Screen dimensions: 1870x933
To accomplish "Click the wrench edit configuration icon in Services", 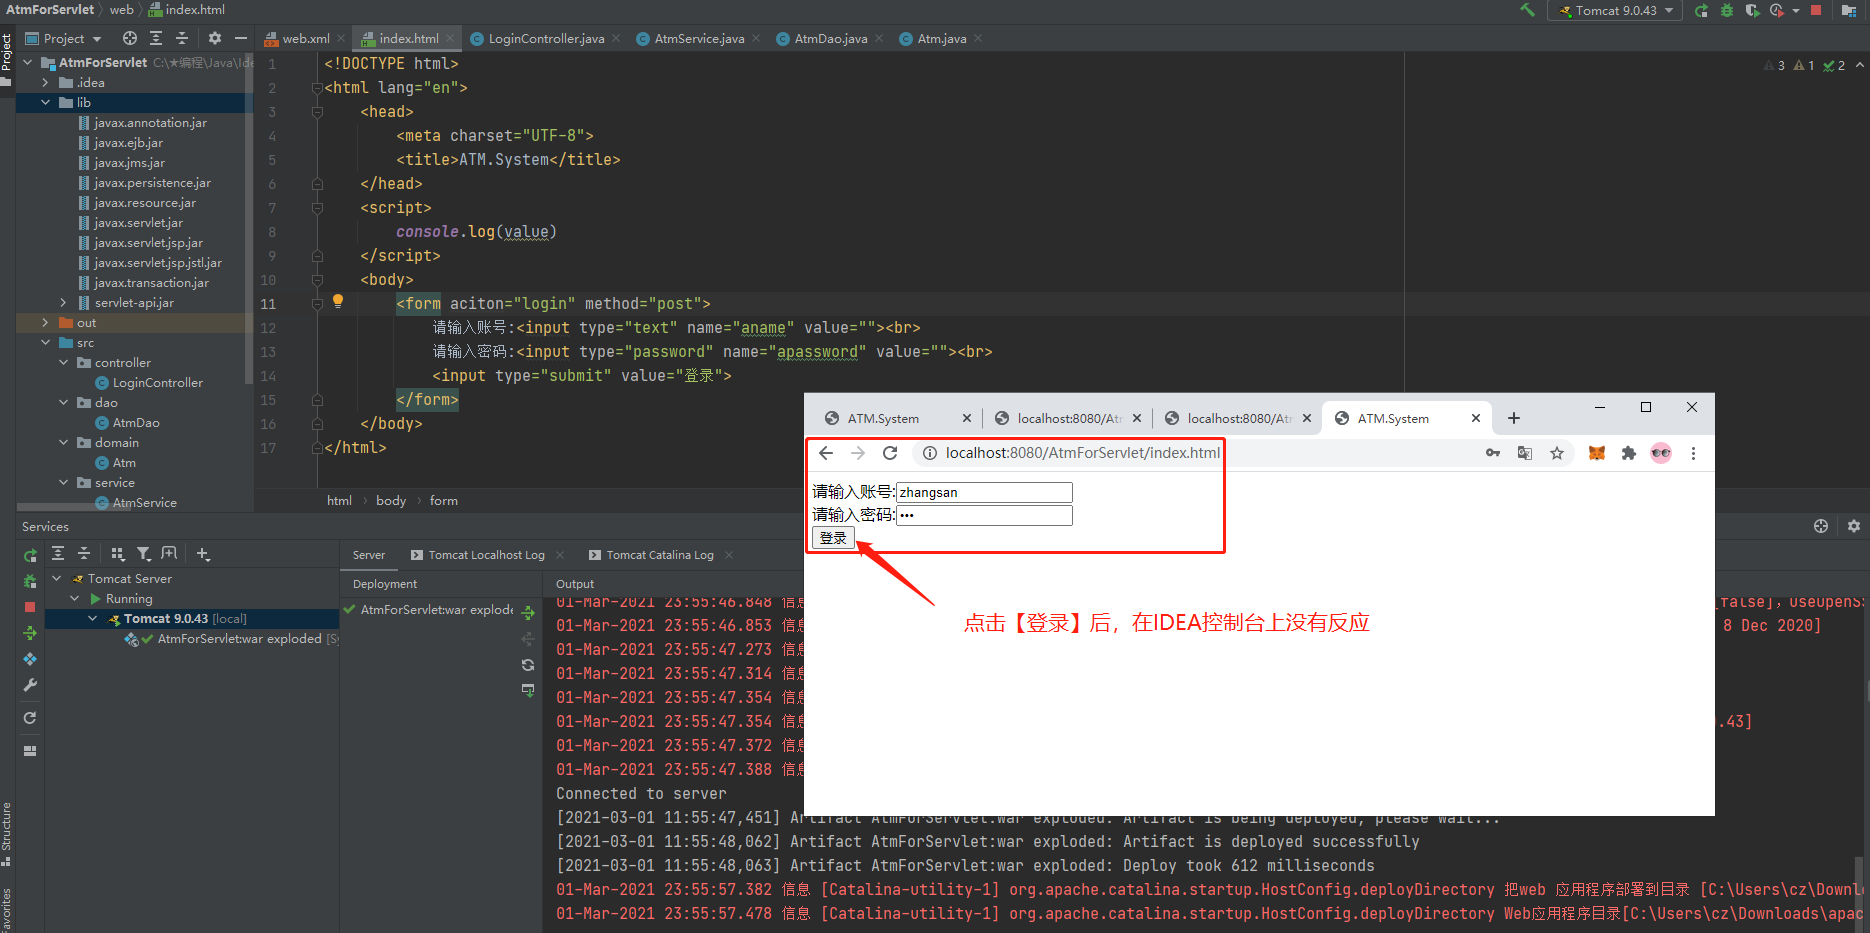I will (30, 685).
